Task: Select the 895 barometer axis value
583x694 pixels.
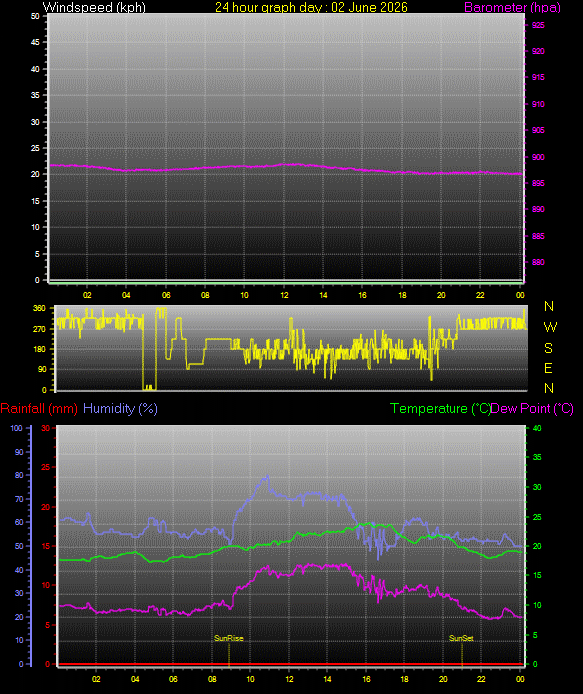Action: 538,183
